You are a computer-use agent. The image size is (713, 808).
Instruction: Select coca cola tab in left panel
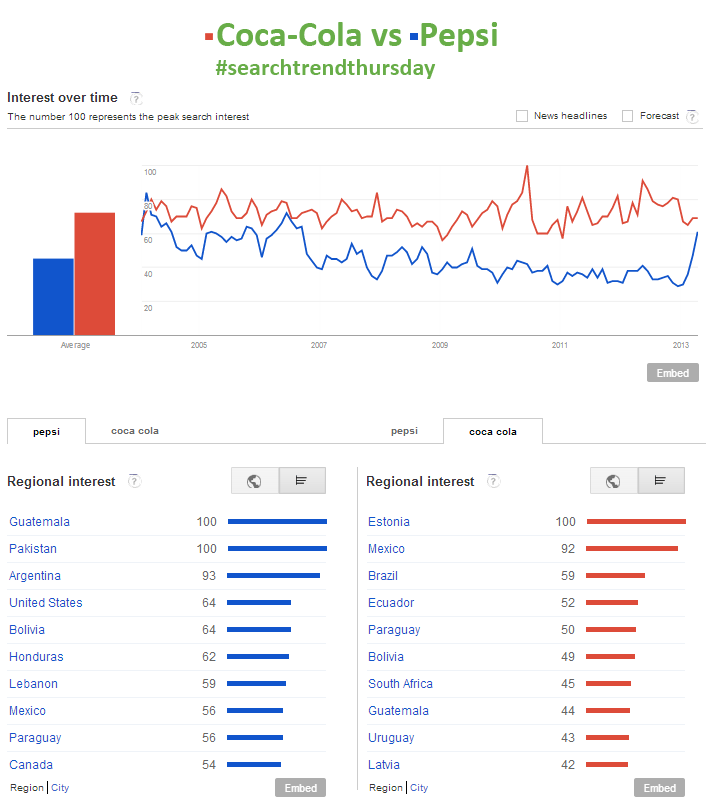click(135, 431)
